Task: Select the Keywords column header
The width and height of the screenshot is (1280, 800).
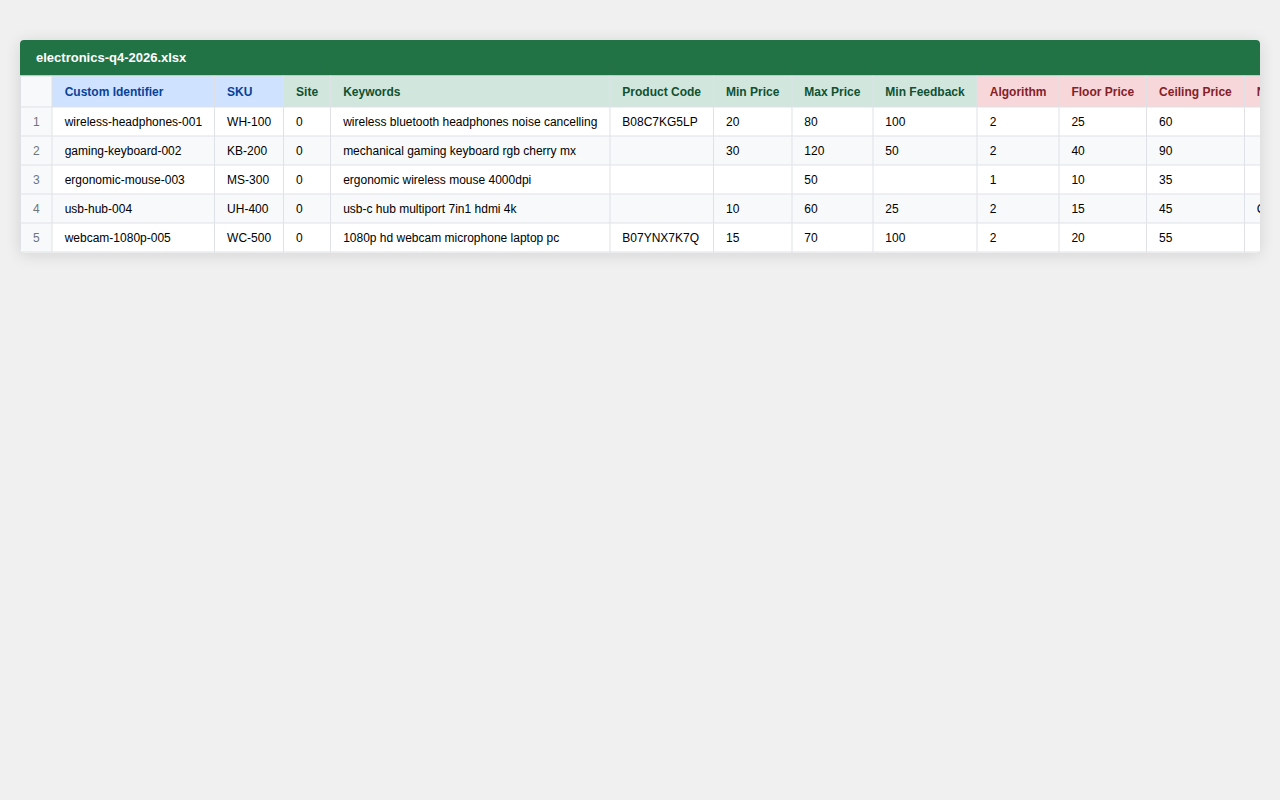Action: (371, 92)
